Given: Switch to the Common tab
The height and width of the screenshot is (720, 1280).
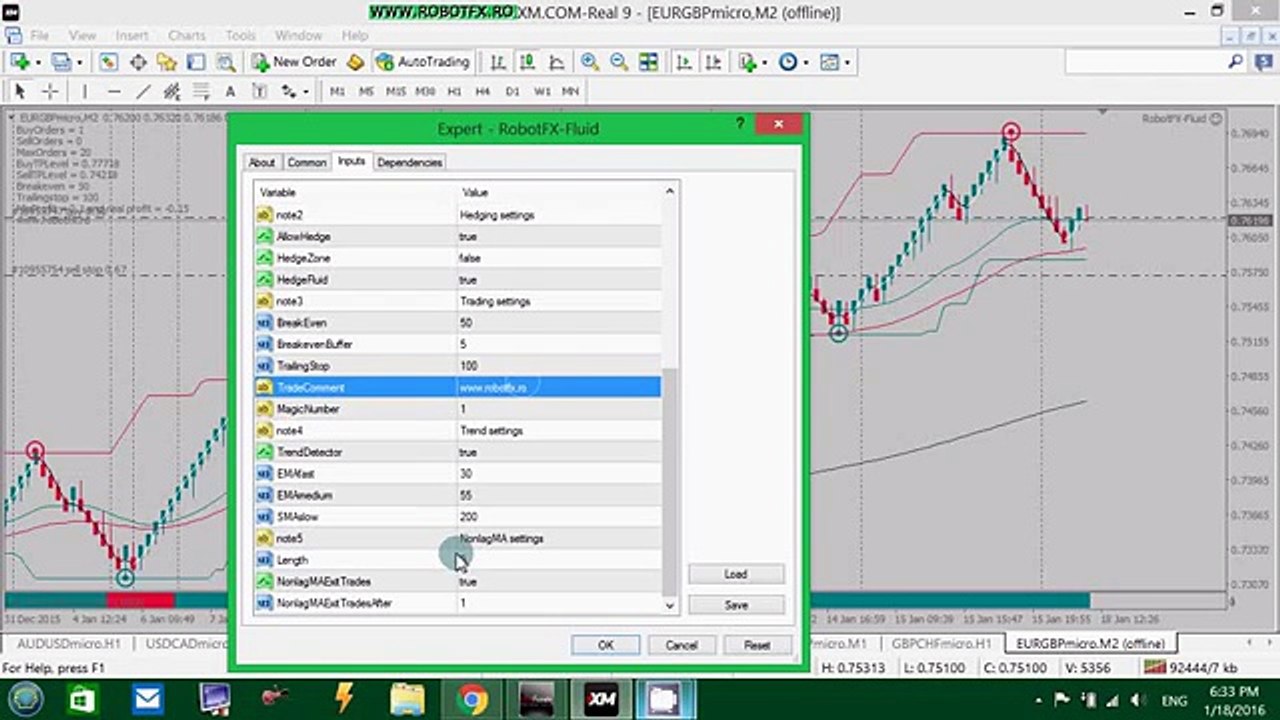Looking at the screenshot, I should click(307, 162).
